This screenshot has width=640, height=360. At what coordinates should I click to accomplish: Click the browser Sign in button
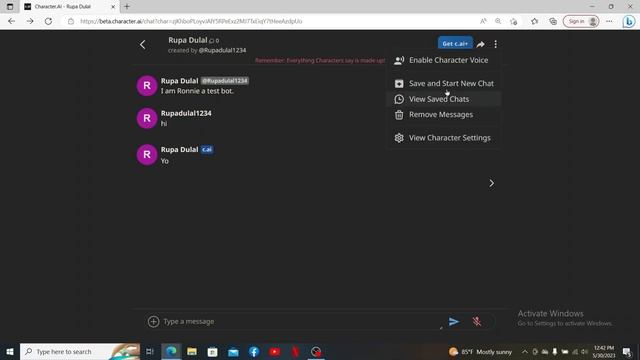[581, 21]
